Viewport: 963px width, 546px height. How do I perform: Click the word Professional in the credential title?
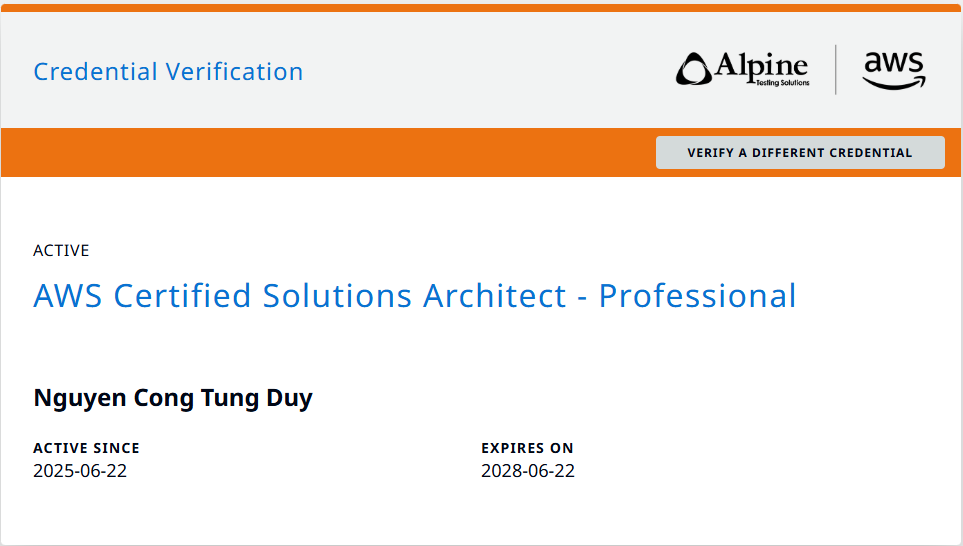click(x=697, y=296)
